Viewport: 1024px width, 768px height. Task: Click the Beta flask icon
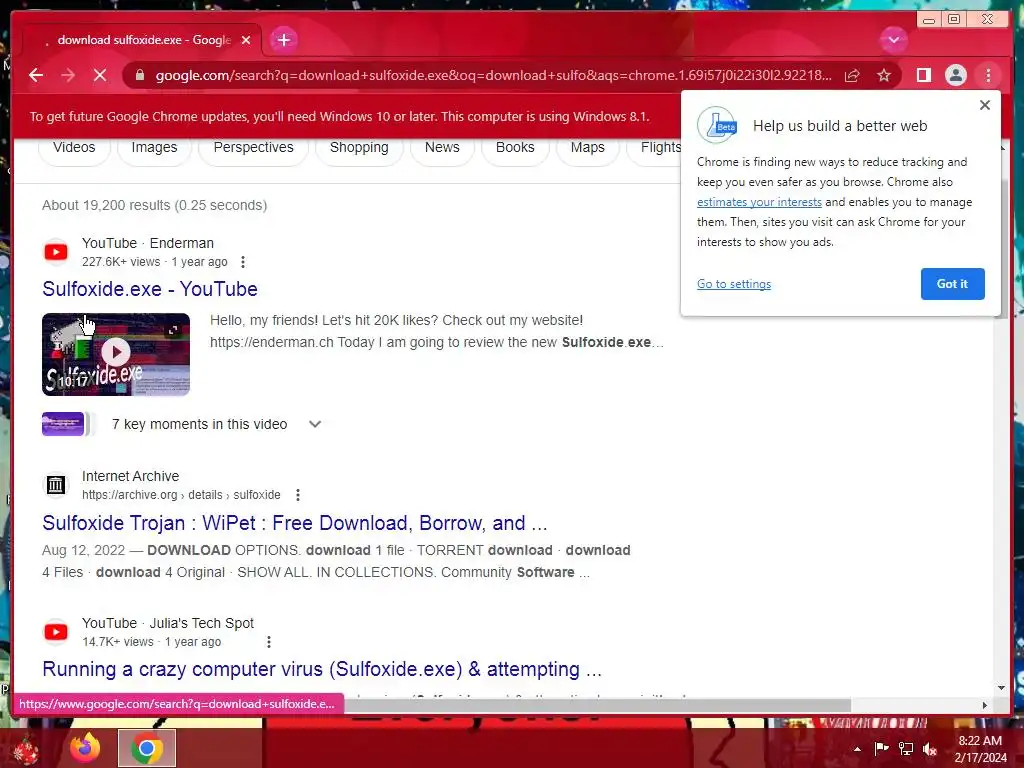pyautogui.click(x=717, y=125)
